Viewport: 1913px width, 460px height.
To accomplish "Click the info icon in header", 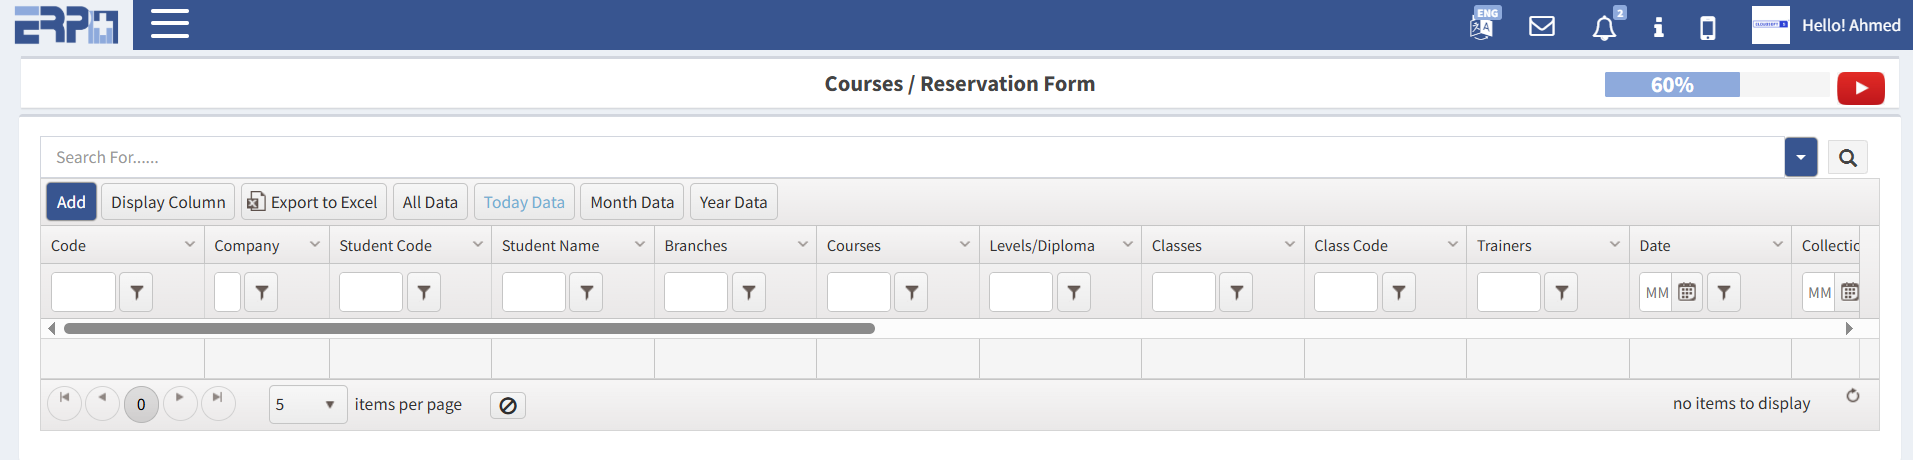I will click(x=1658, y=27).
